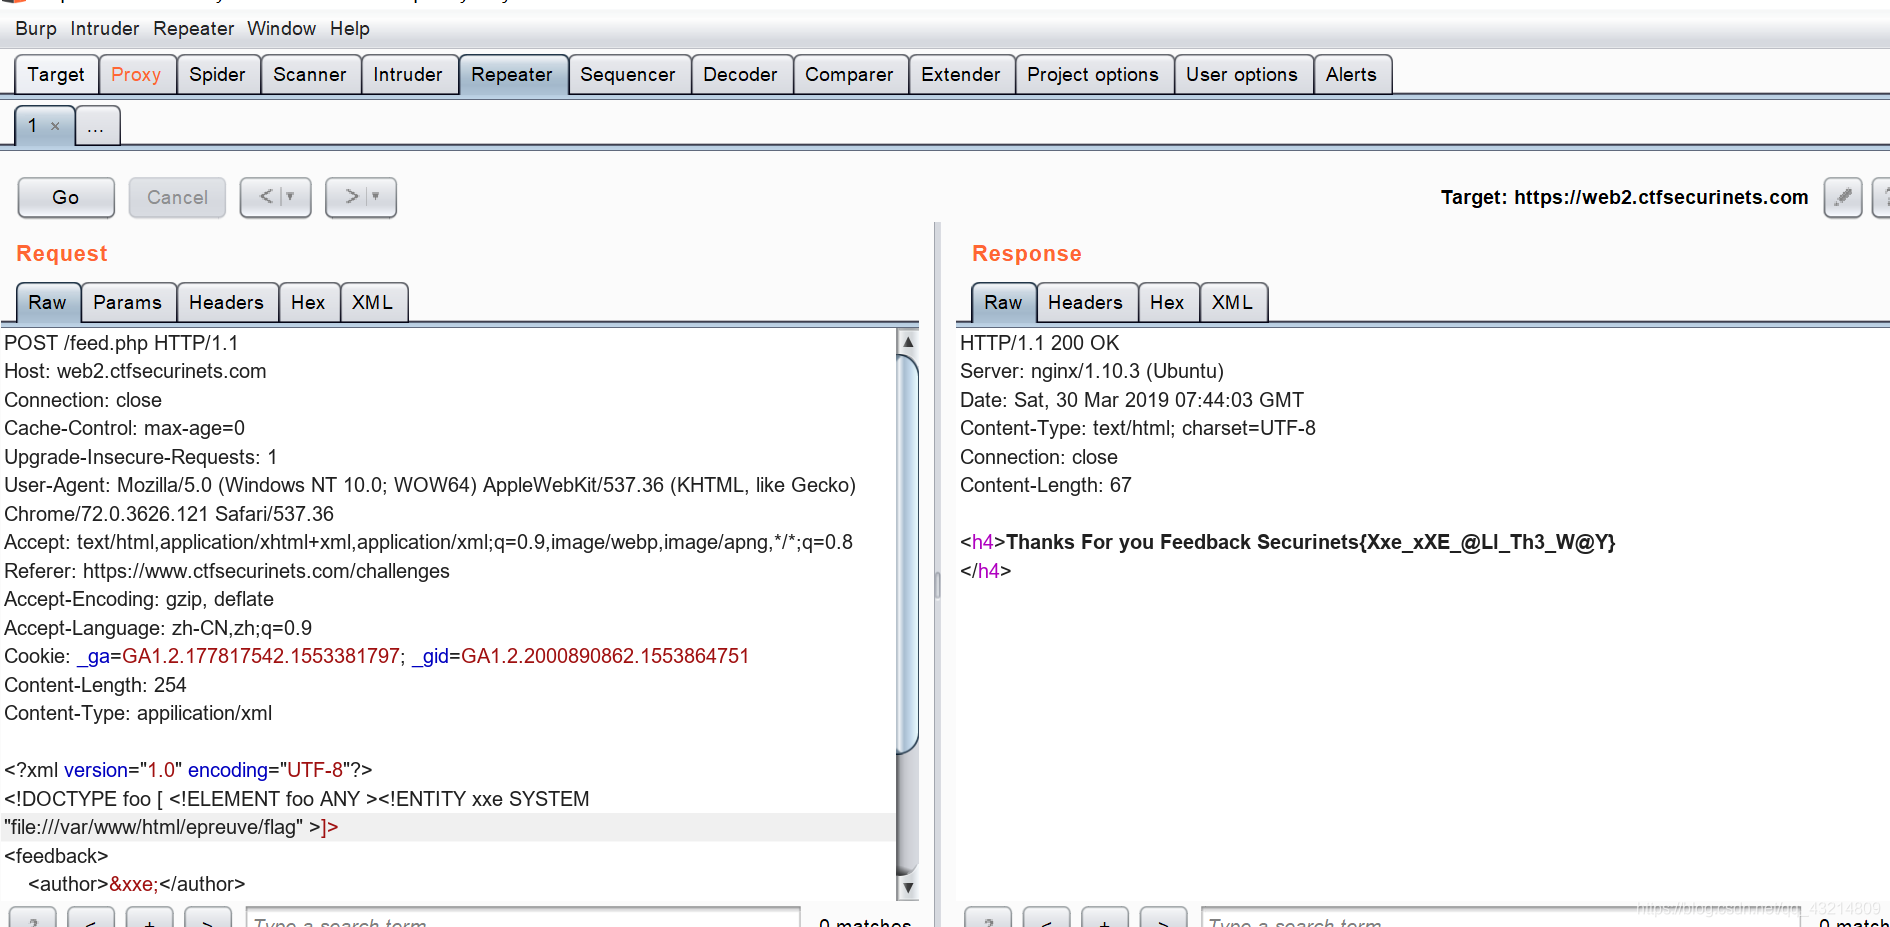The image size is (1890, 927).
Task: Show Request XML view
Action: (372, 303)
